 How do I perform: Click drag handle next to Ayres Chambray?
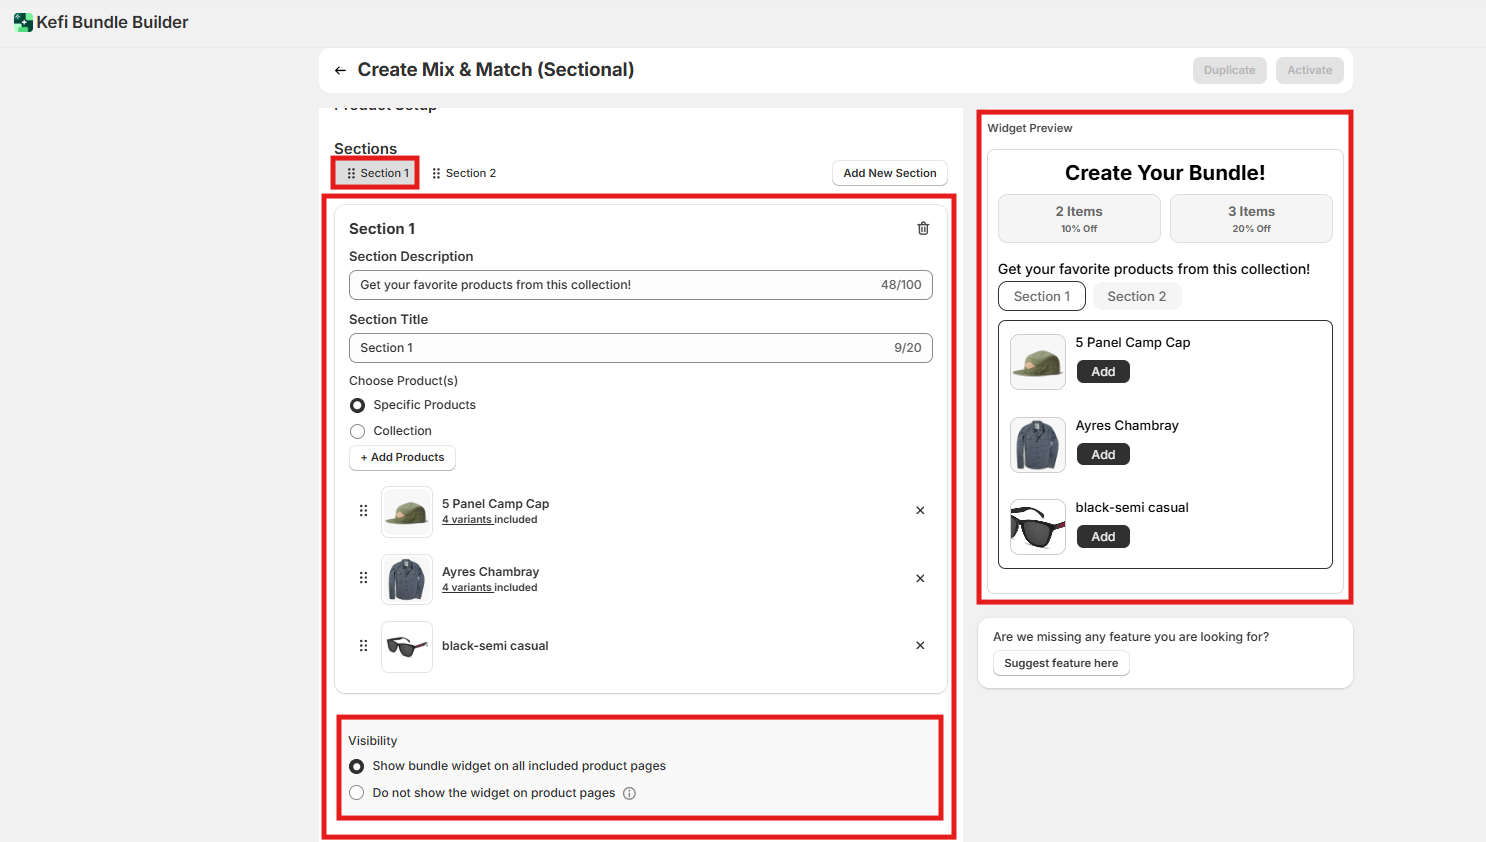pyautogui.click(x=363, y=578)
